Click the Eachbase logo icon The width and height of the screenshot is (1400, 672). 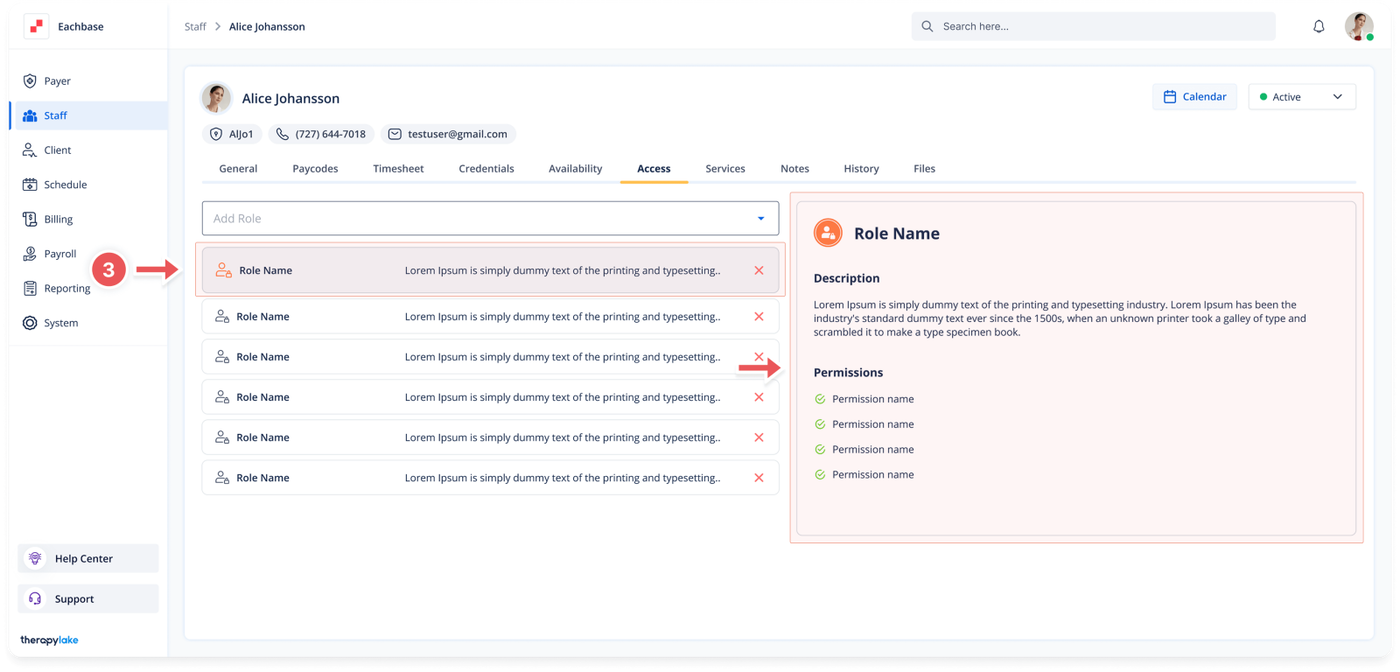(x=36, y=27)
